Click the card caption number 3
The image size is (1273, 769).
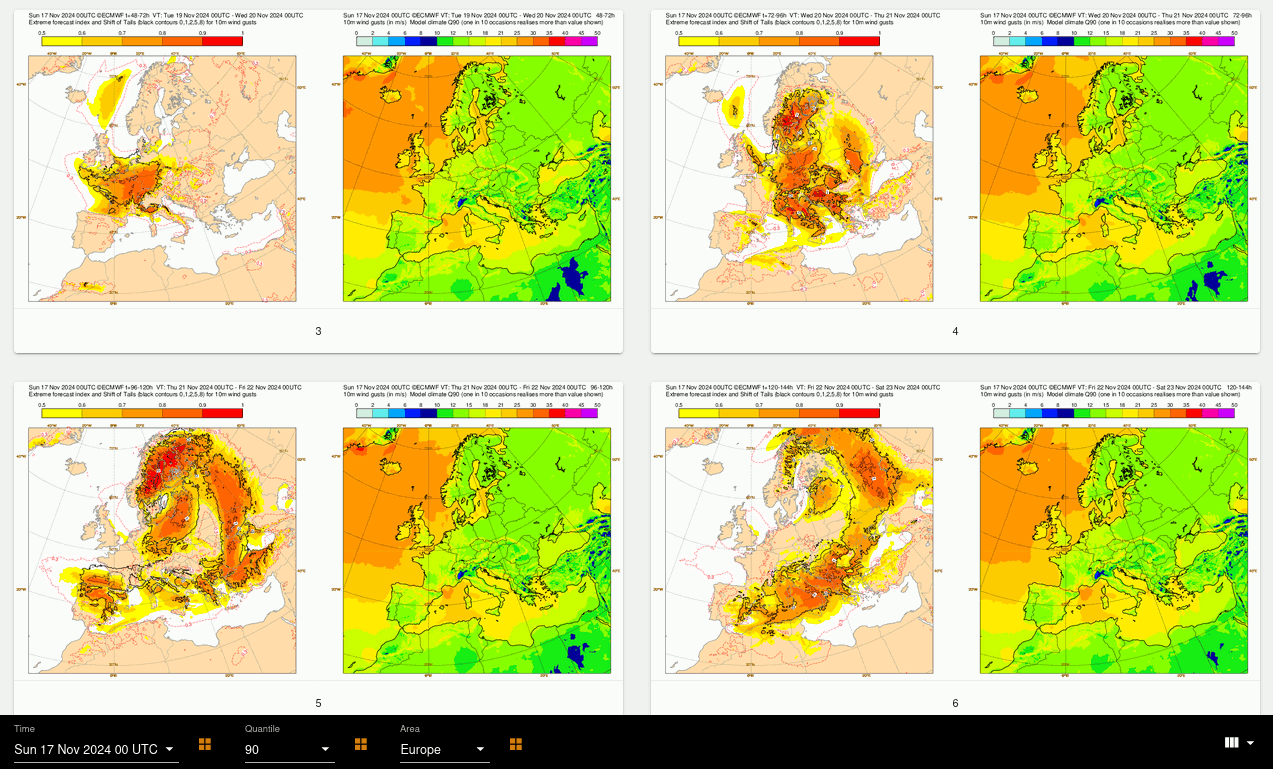[x=318, y=331]
